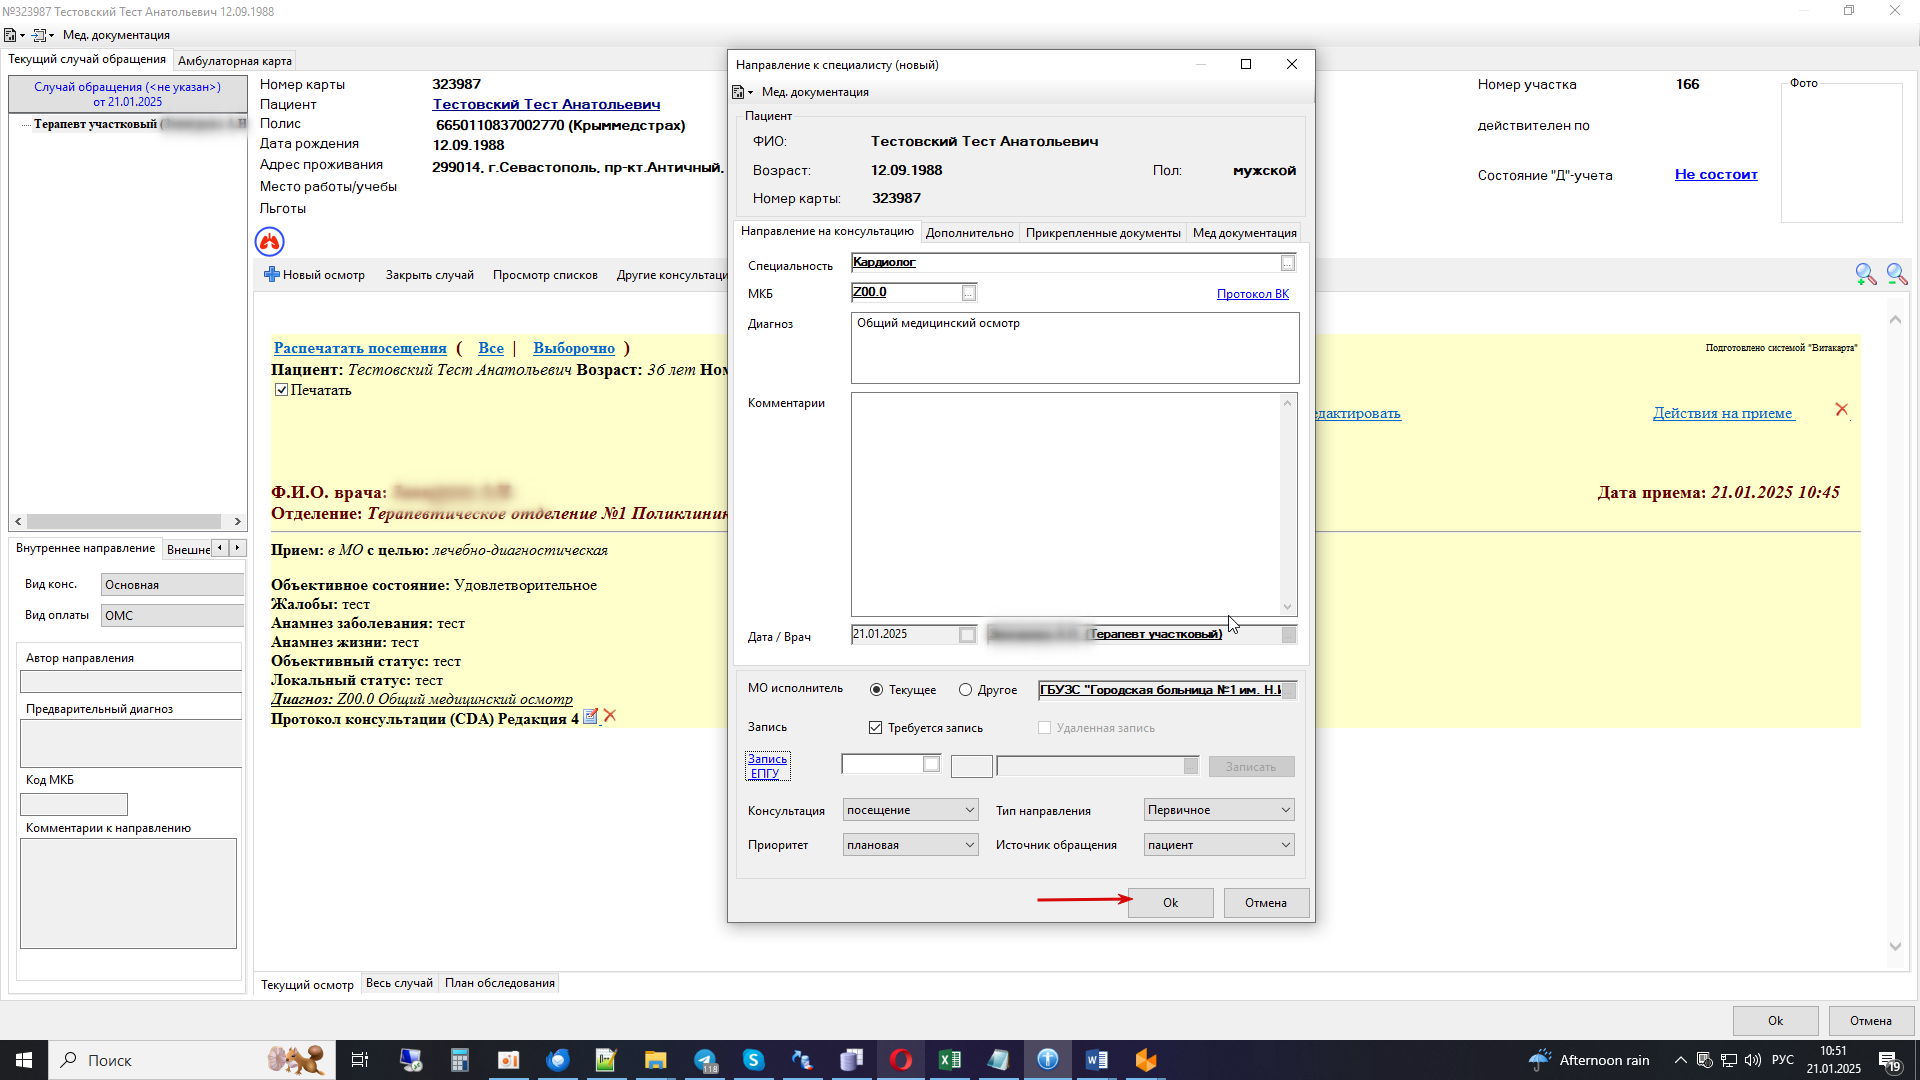Screen dimensions: 1920x1080
Task: Switch to the Амбулаторная карта tab
Action: (x=235, y=61)
